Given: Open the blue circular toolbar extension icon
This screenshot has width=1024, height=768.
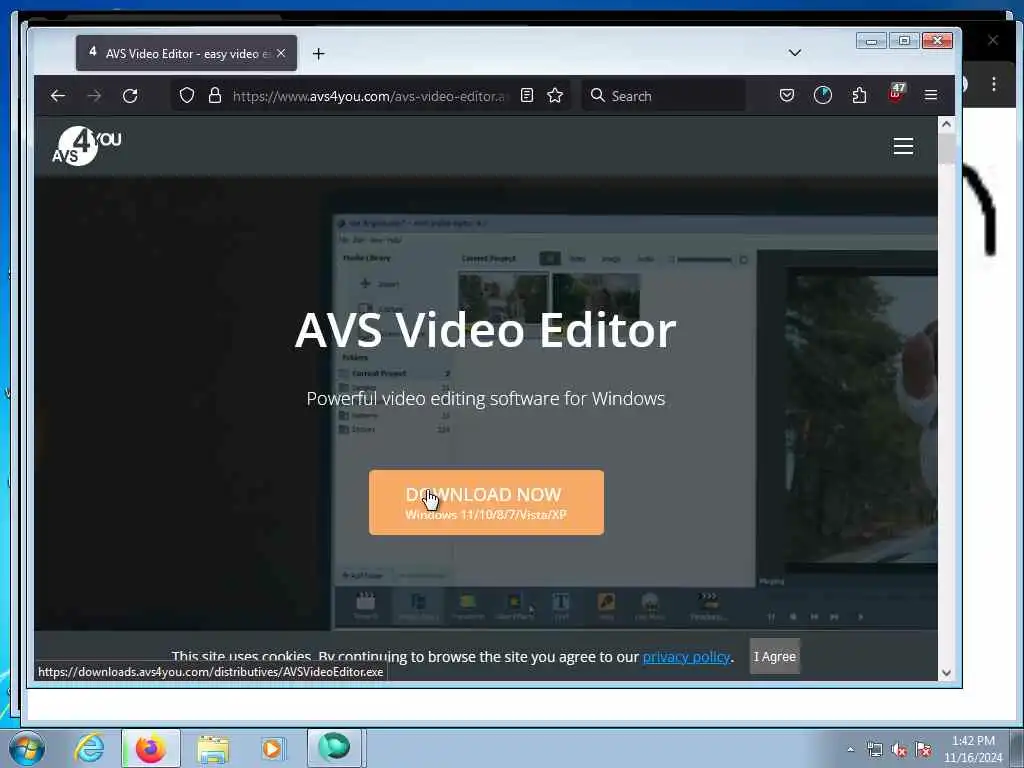Looking at the screenshot, I should pyautogui.click(x=823, y=95).
